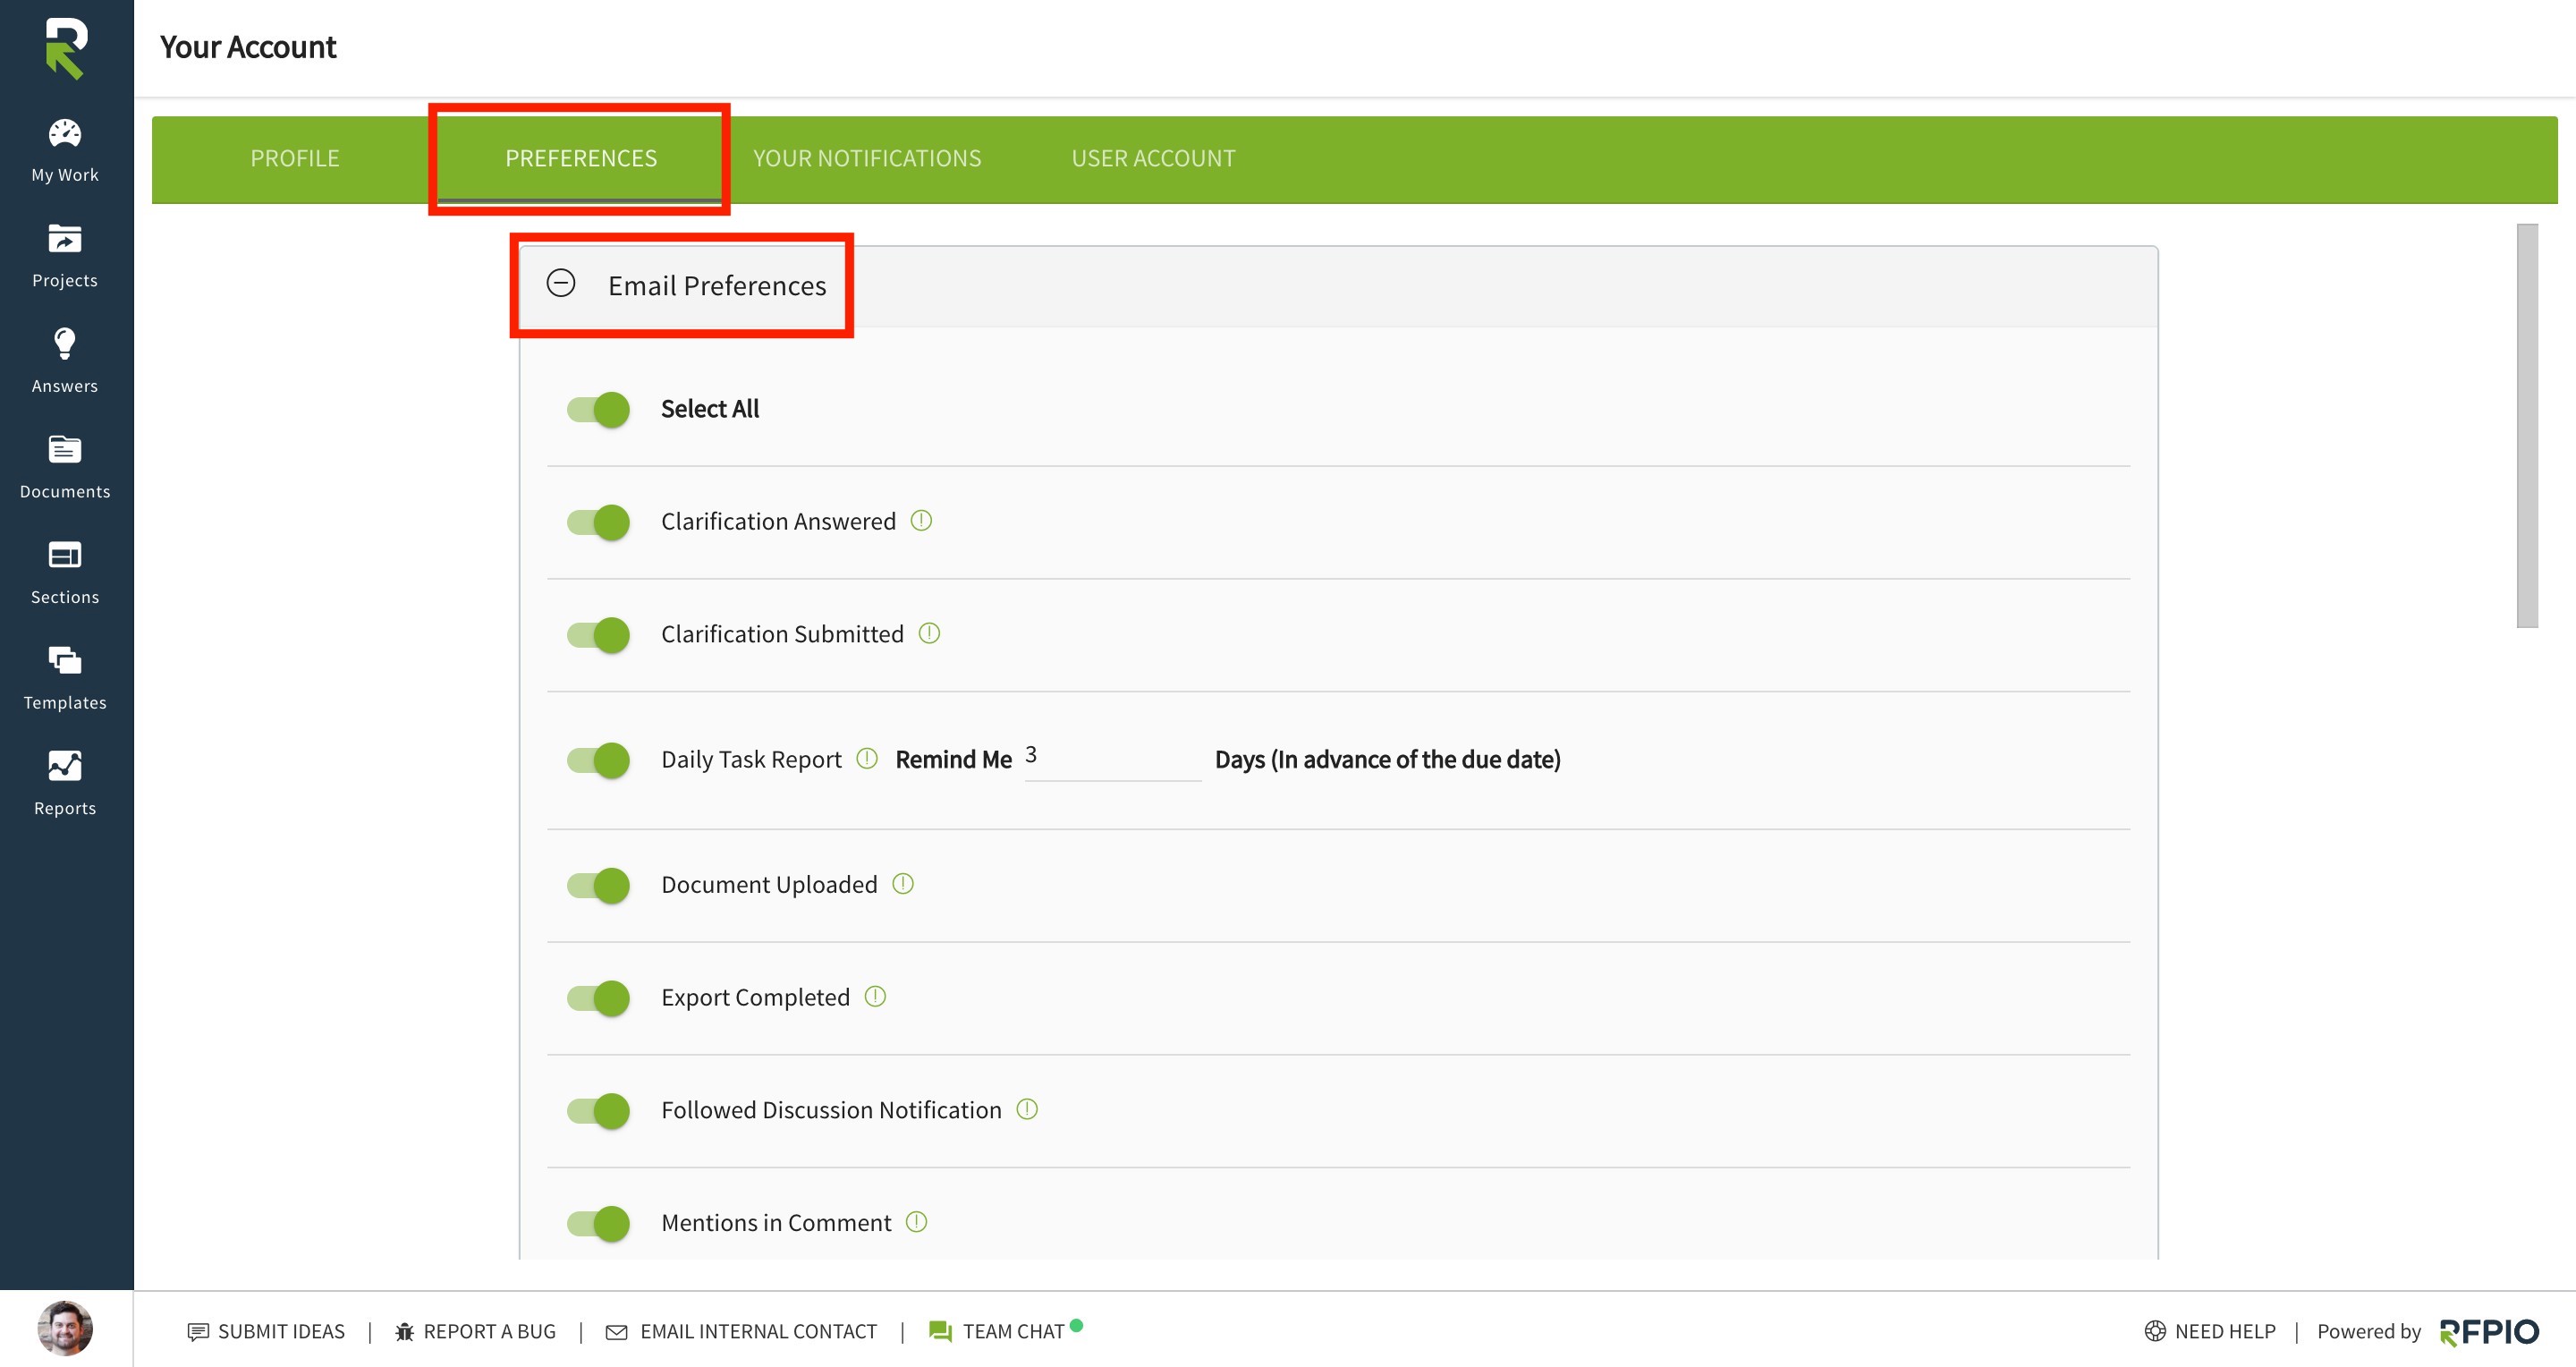Image resolution: width=2576 pixels, height=1367 pixels.
Task: Toggle Clarification Answered email switch
Action: pos(598,522)
